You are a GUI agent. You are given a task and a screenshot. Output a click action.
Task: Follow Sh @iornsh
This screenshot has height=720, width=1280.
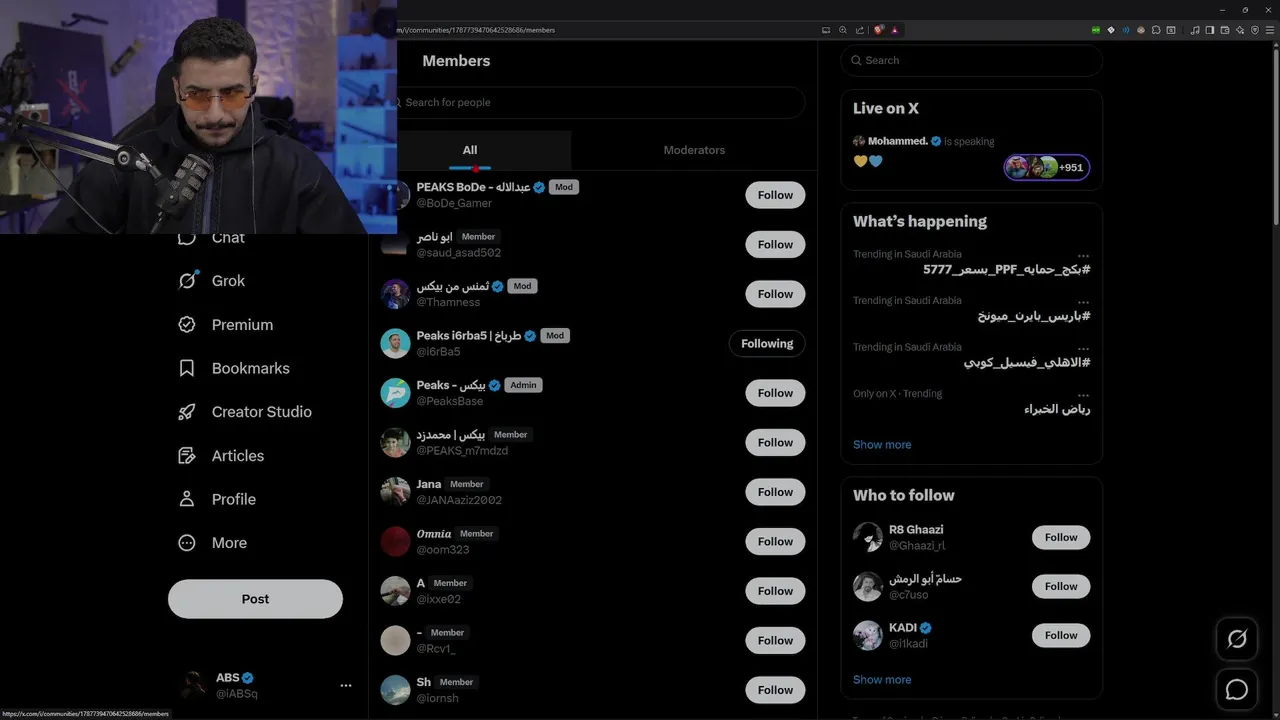775,690
